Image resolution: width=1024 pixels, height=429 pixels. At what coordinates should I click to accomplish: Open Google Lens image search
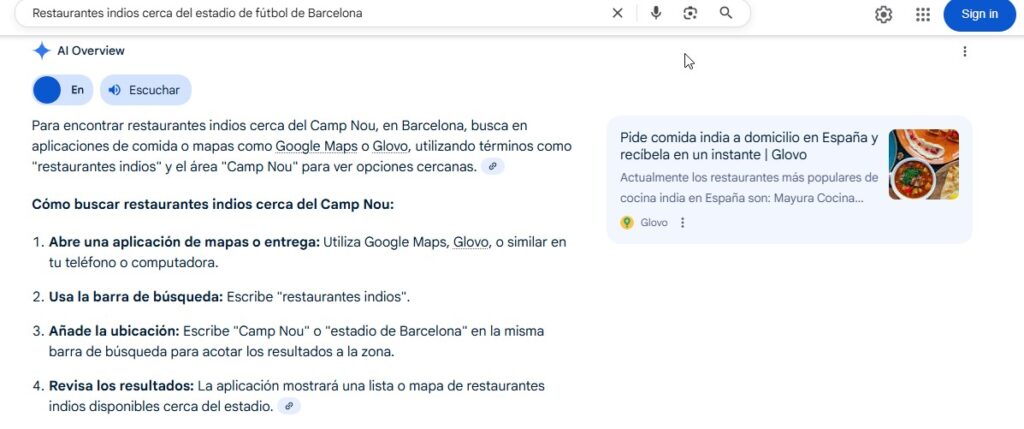pos(690,13)
